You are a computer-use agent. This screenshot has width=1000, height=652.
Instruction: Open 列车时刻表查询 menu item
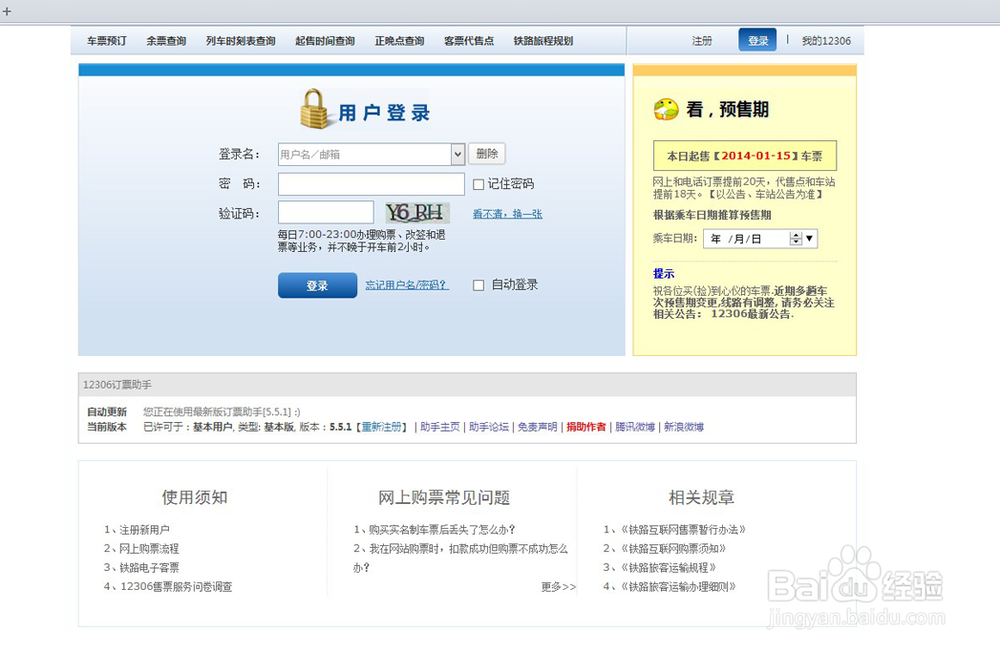point(240,41)
